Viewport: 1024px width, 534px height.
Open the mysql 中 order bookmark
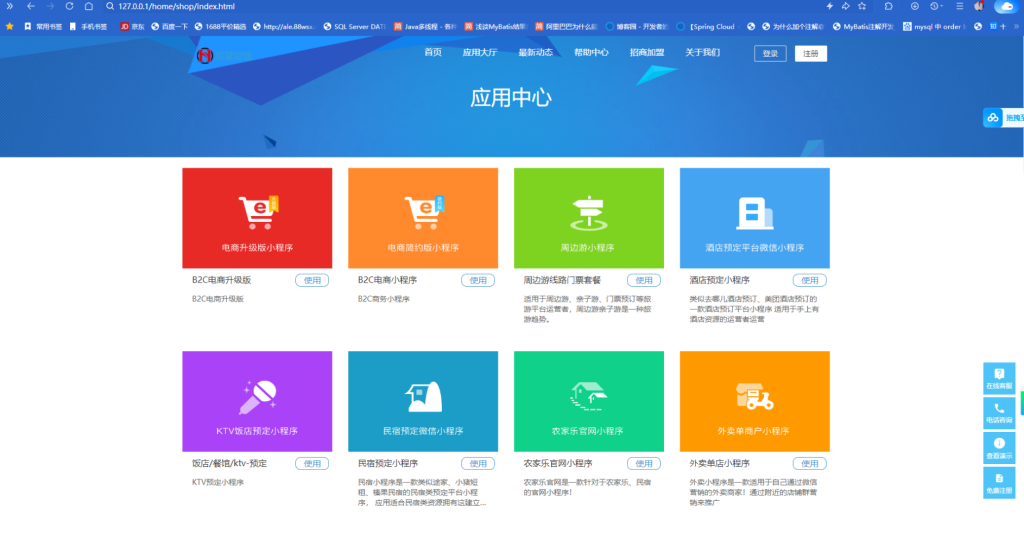click(x=935, y=27)
